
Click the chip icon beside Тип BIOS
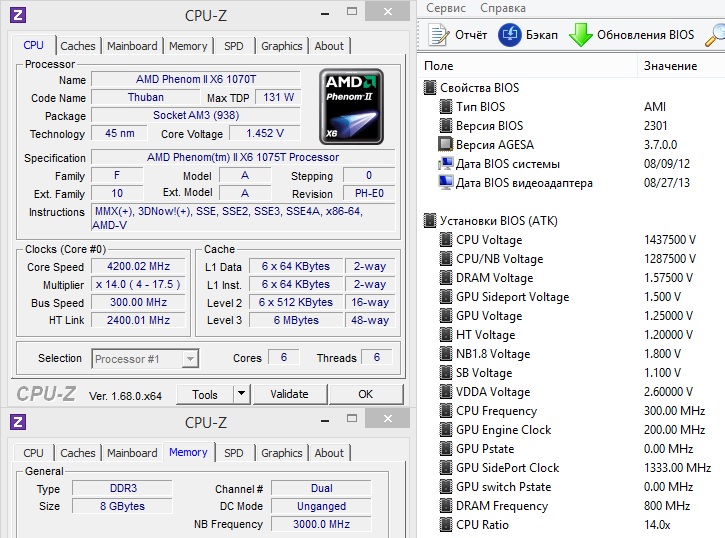tap(445, 107)
